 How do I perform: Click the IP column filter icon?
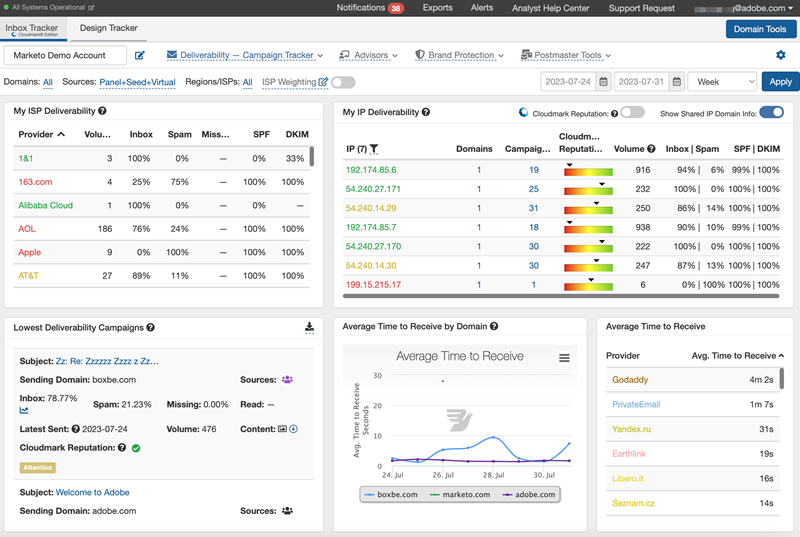(374, 149)
